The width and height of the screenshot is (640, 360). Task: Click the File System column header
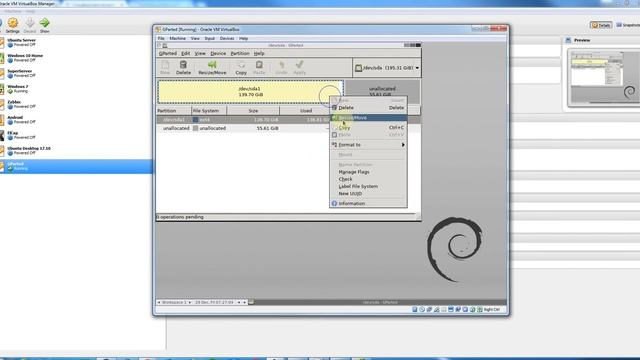pos(209,111)
